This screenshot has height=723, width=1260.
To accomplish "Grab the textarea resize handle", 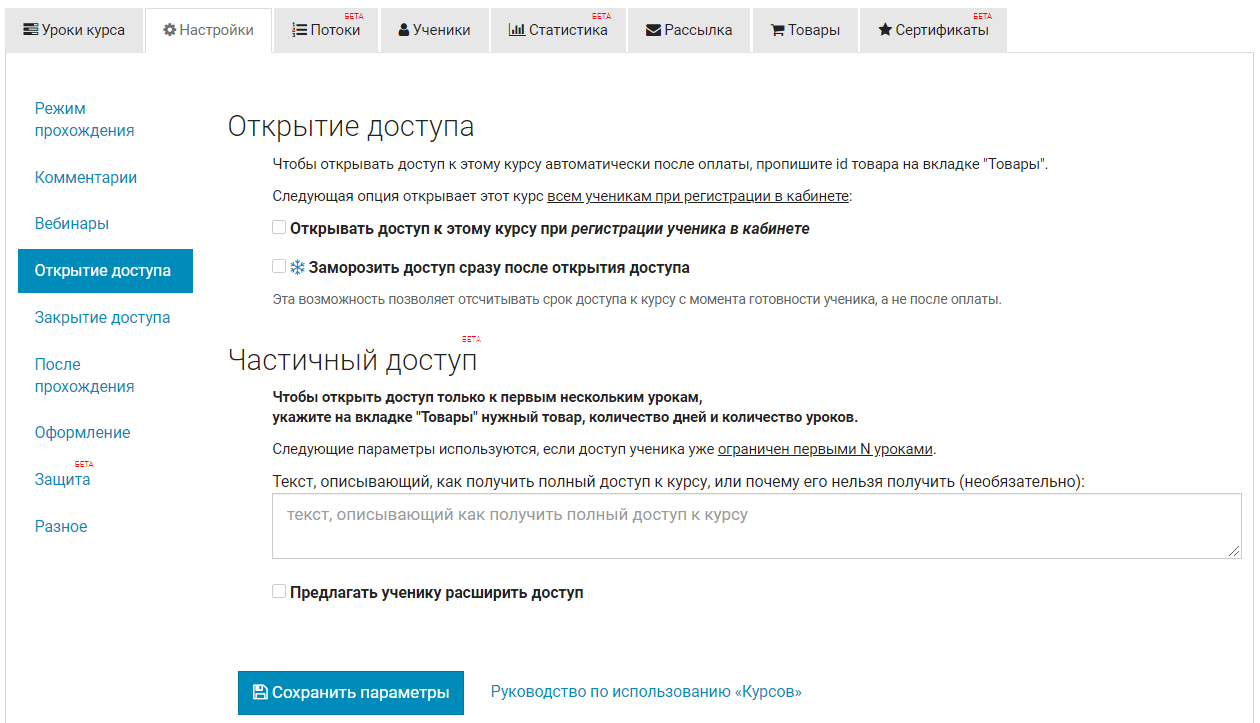I will click(1235, 551).
